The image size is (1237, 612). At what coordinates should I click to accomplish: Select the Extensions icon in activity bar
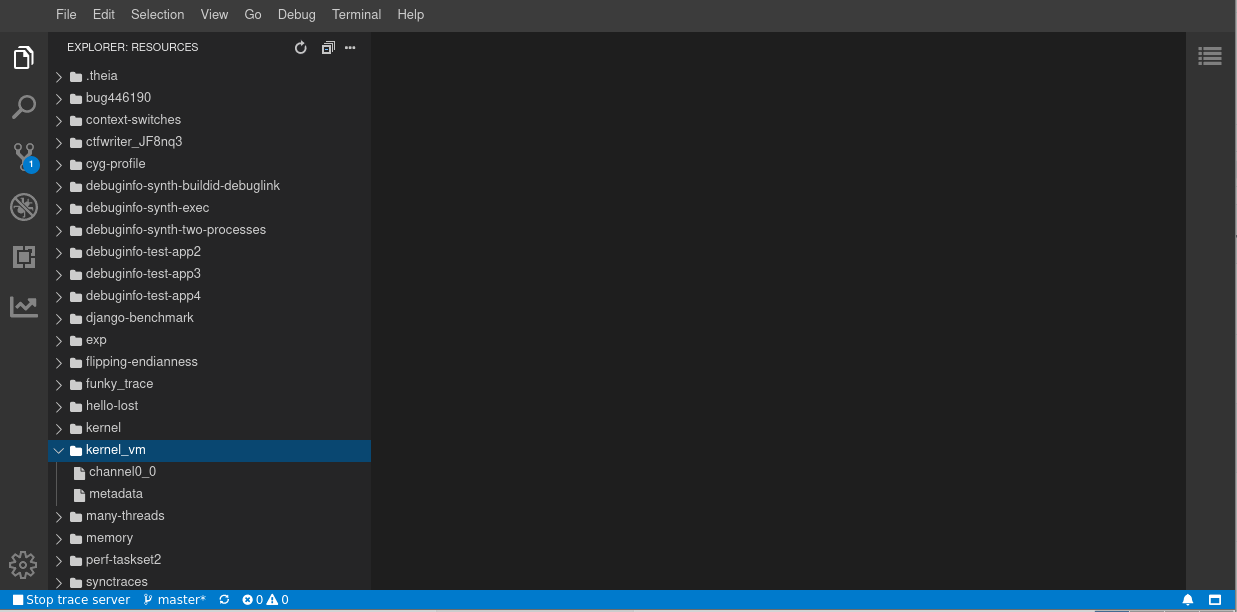tap(23, 257)
